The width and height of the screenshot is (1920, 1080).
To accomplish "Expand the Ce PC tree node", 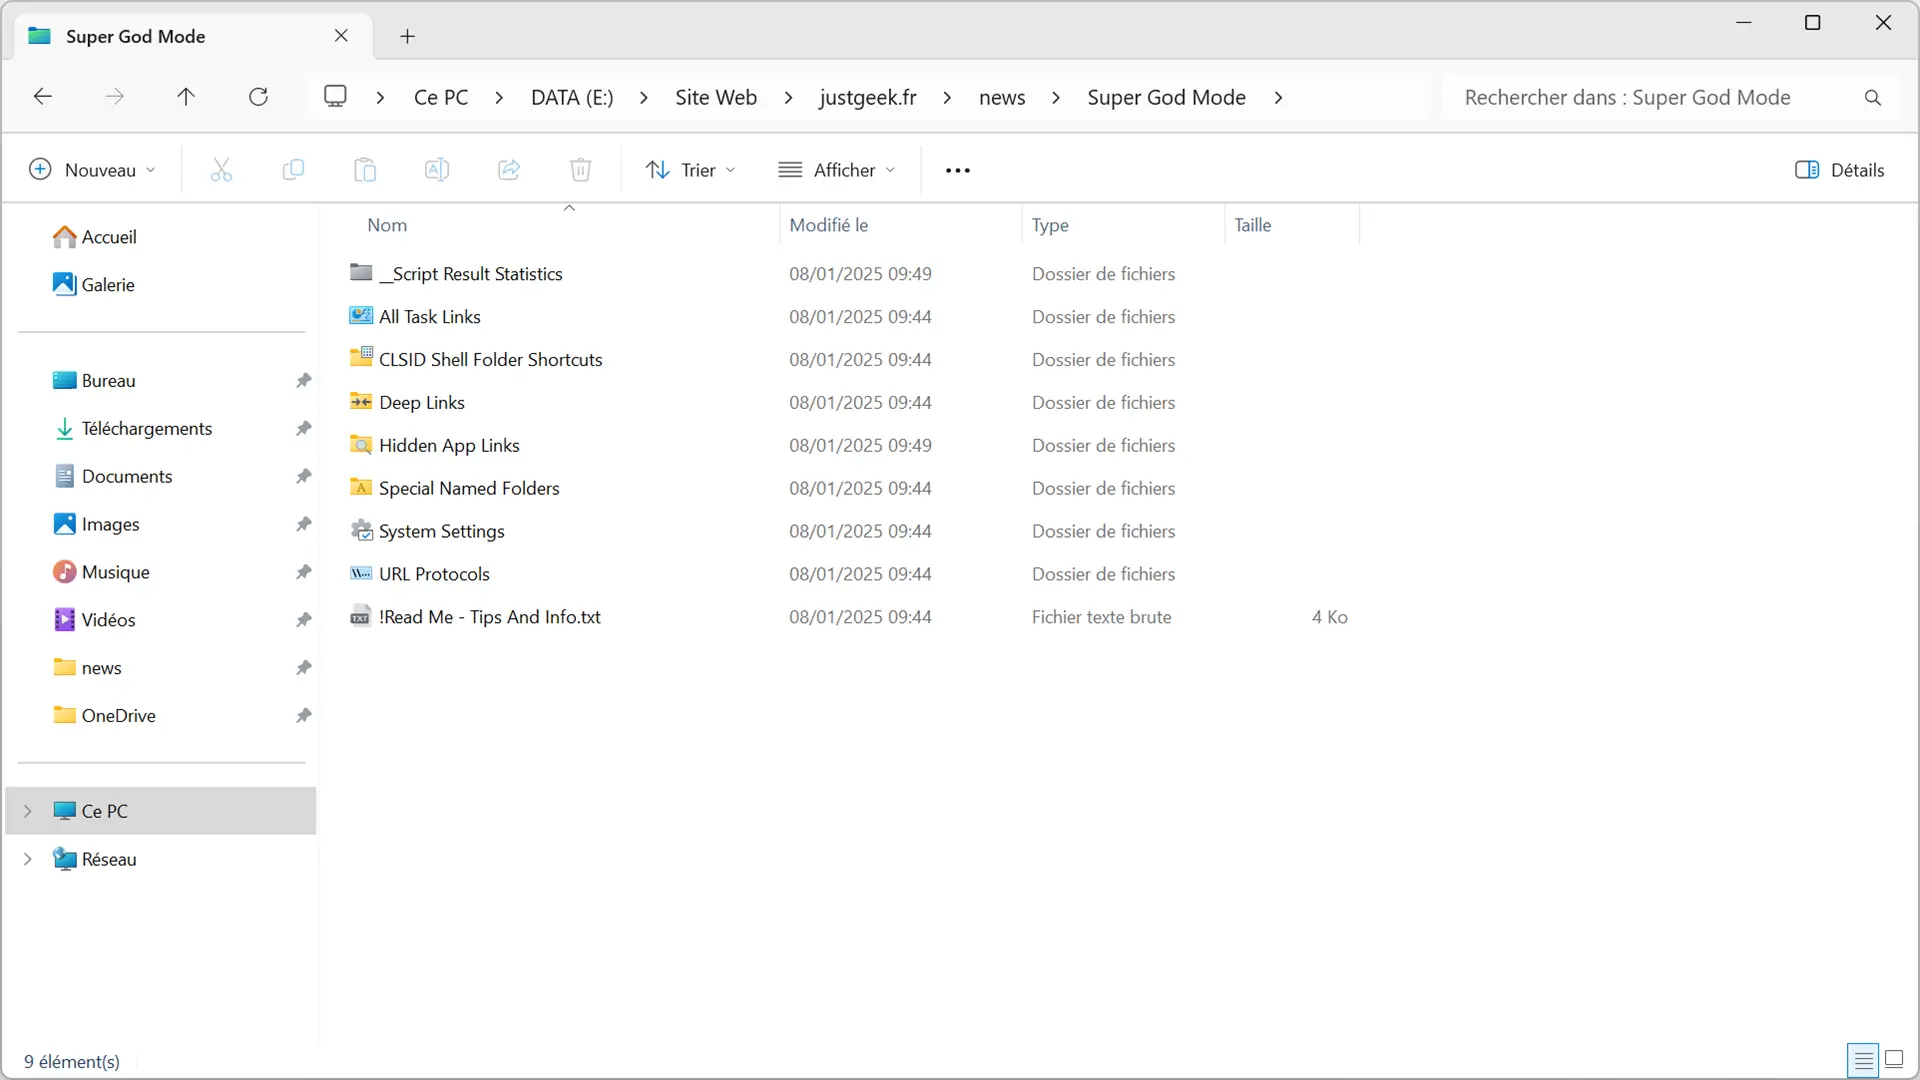I will pos(28,811).
